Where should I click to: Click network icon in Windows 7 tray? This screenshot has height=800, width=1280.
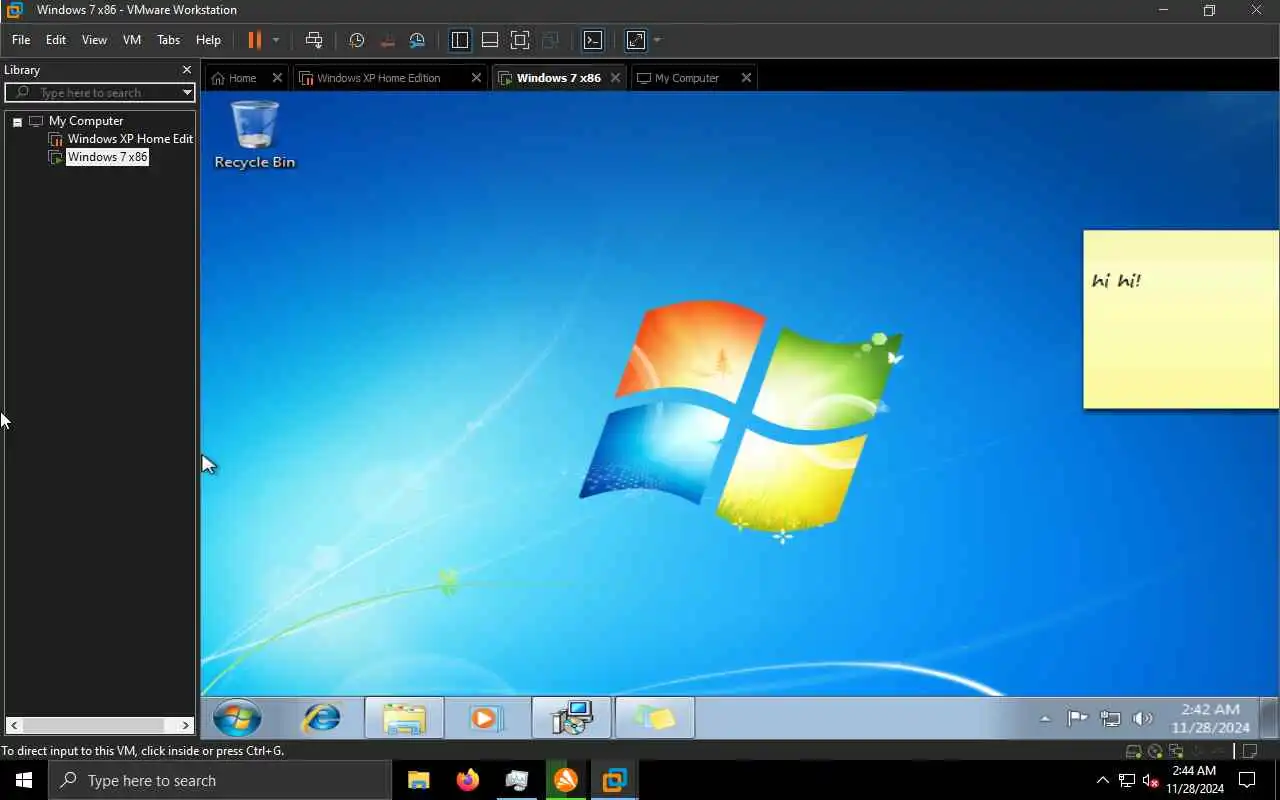tap(1110, 718)
